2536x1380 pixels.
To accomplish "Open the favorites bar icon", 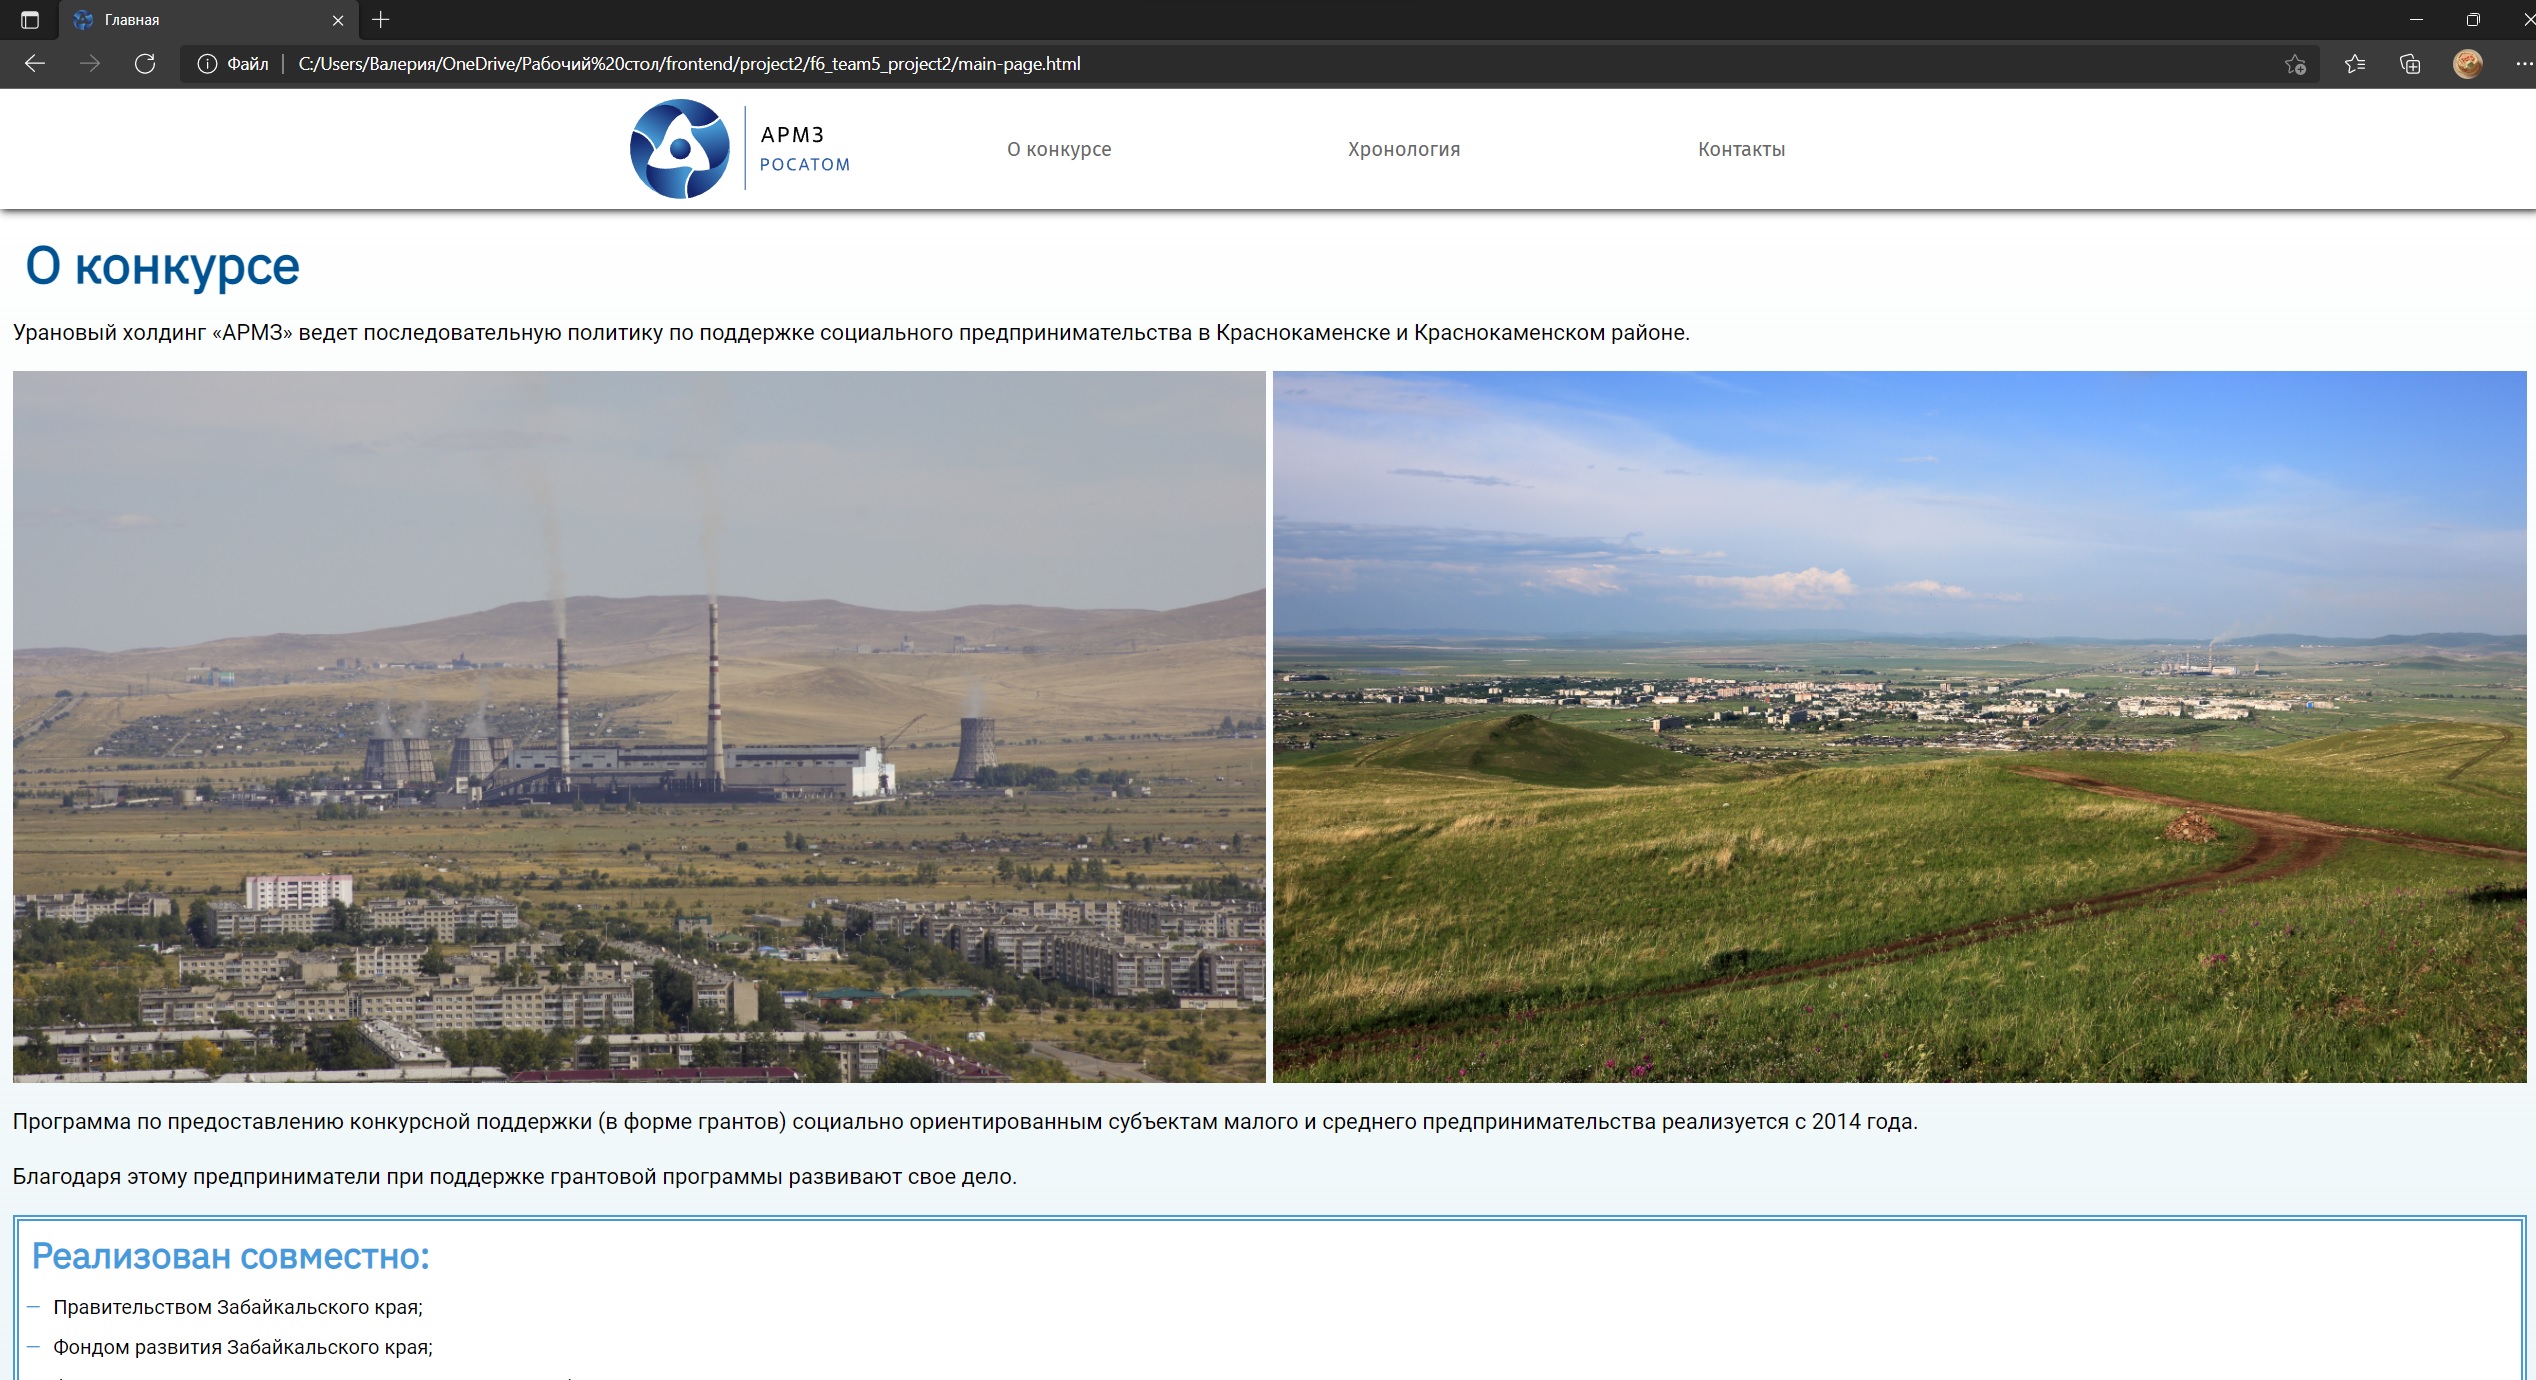I will pyautogui.click(x=2353, y=63).
